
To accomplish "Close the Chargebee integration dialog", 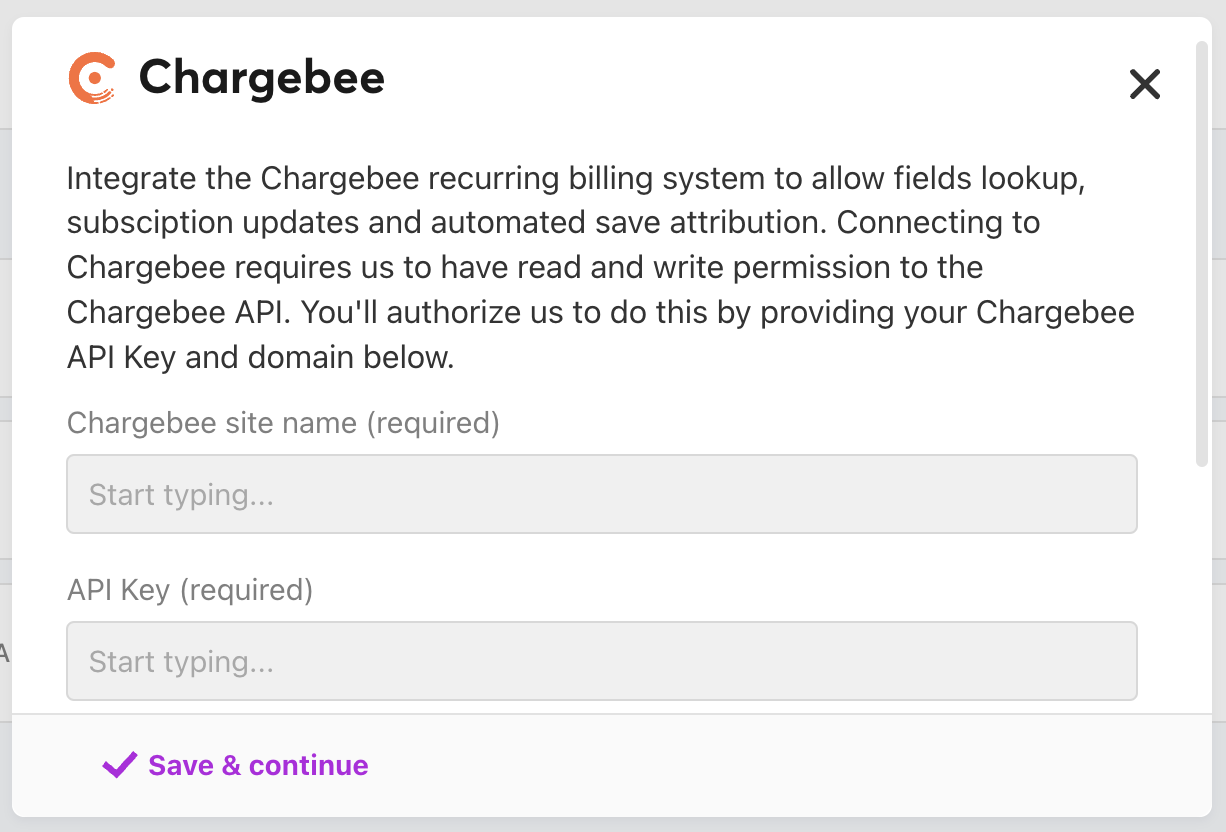I will pyautogui.click(x=1144, y=84).
